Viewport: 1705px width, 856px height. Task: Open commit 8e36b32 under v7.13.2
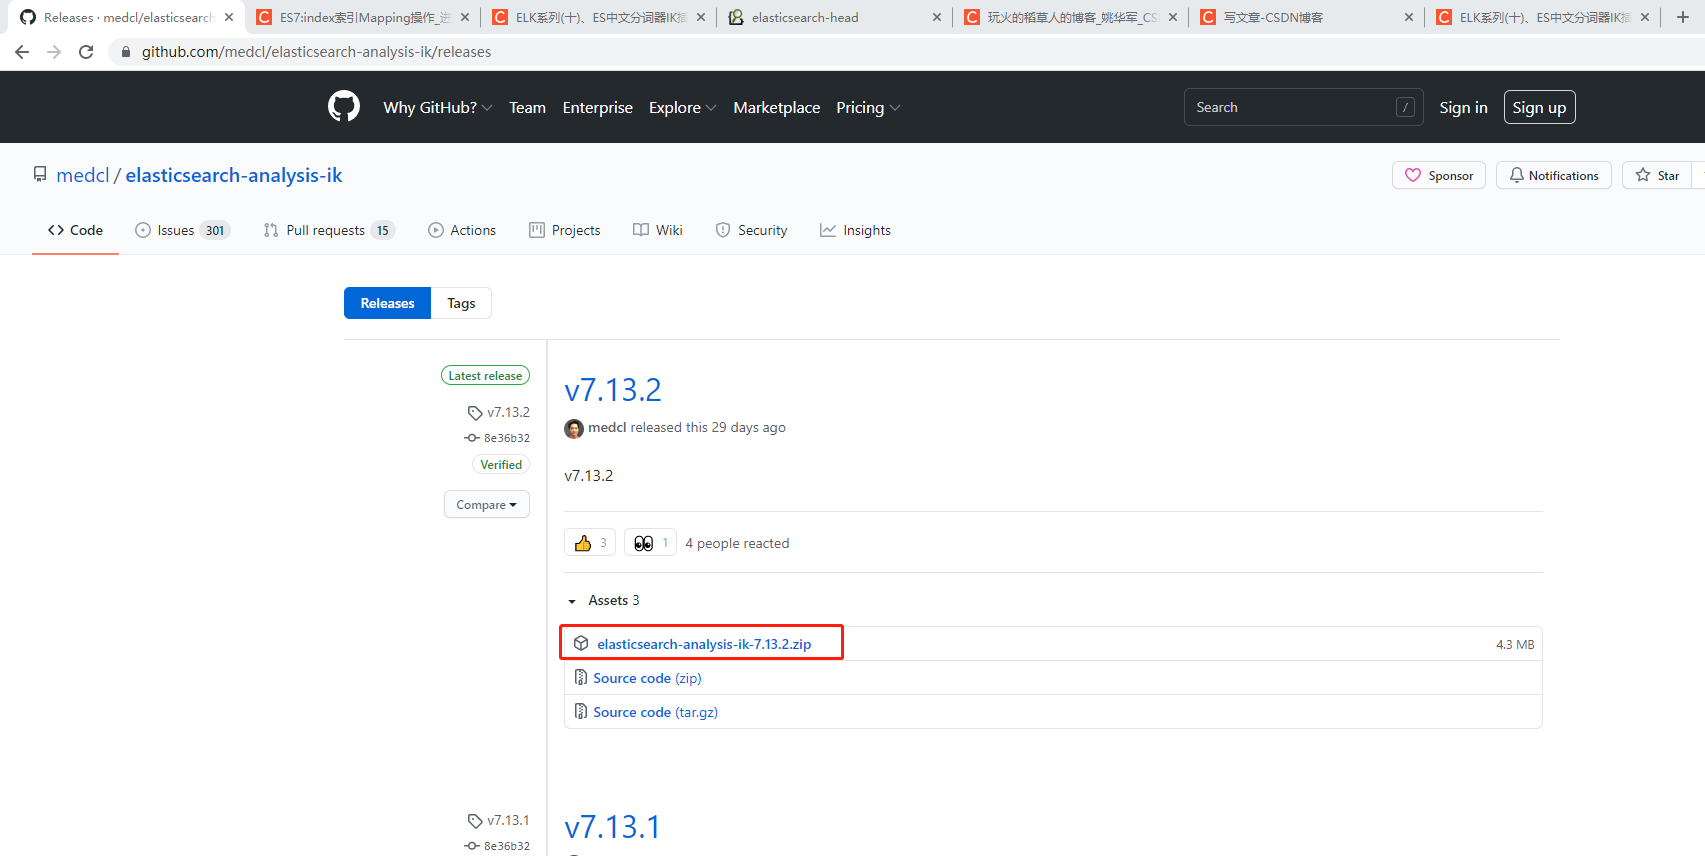click(x=498, y=438)
